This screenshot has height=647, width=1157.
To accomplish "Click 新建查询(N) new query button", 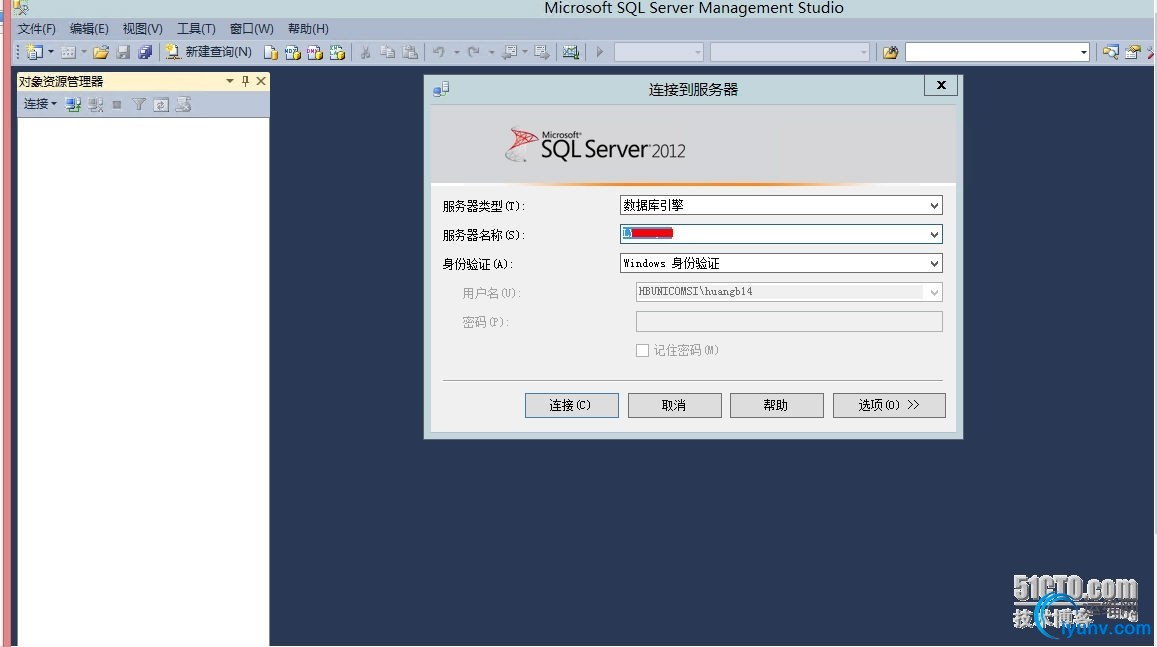I will [x=209, y=52].
